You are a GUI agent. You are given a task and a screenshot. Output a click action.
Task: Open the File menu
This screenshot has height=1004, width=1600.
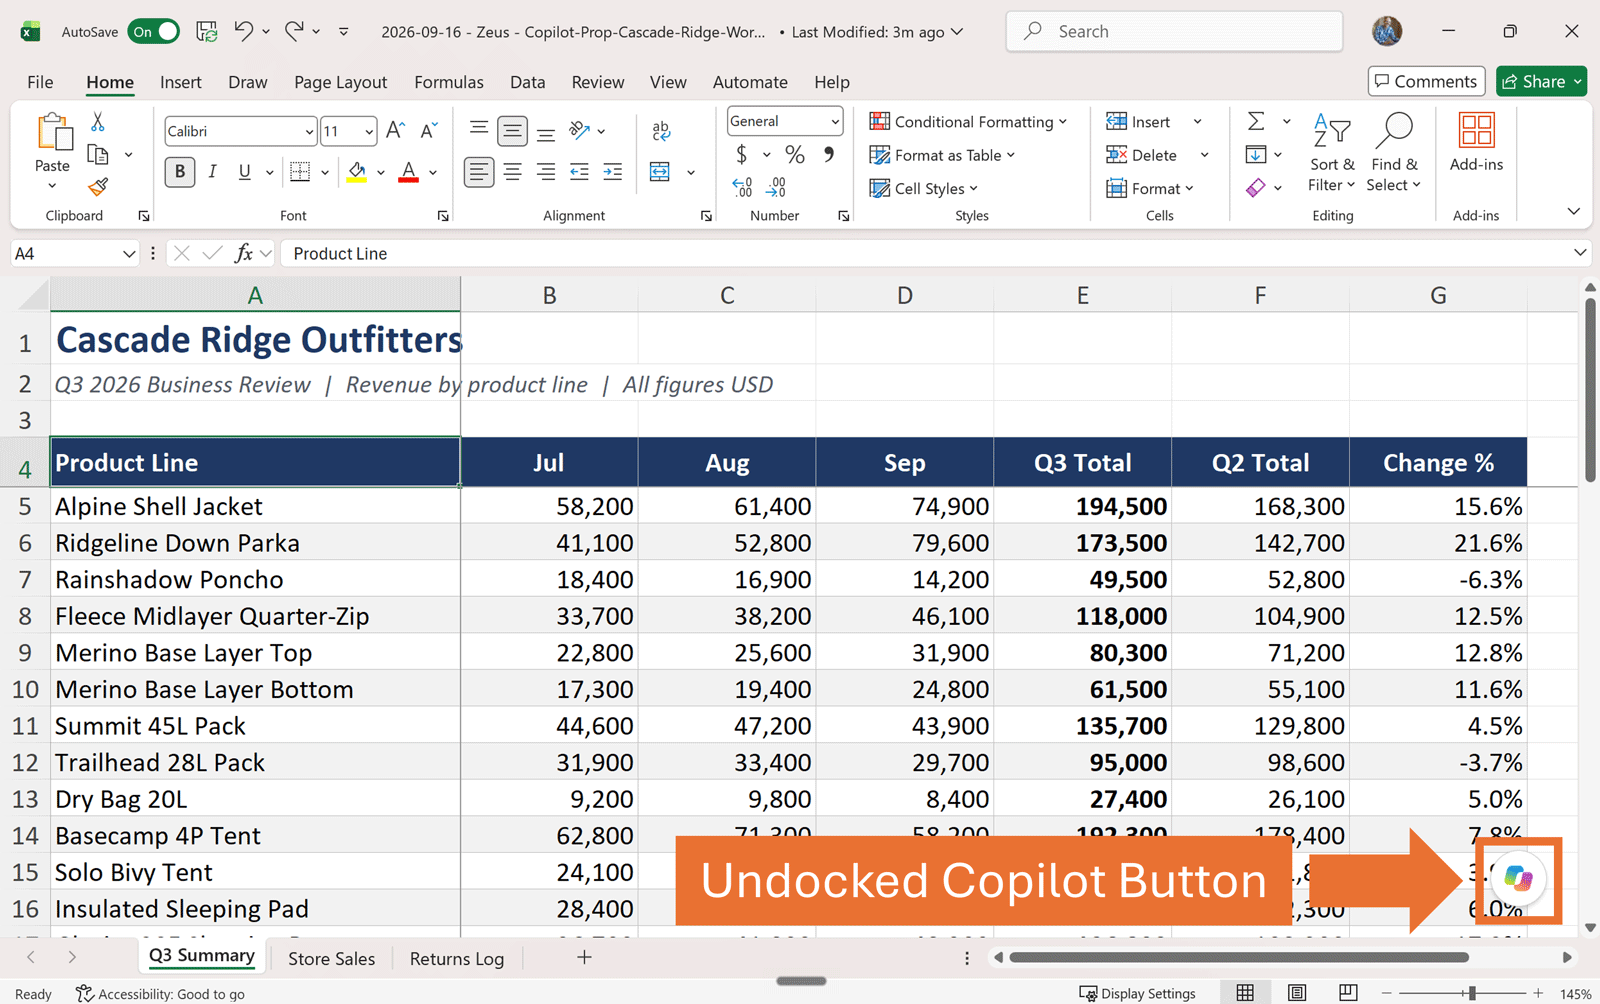[x=40, y=82]
